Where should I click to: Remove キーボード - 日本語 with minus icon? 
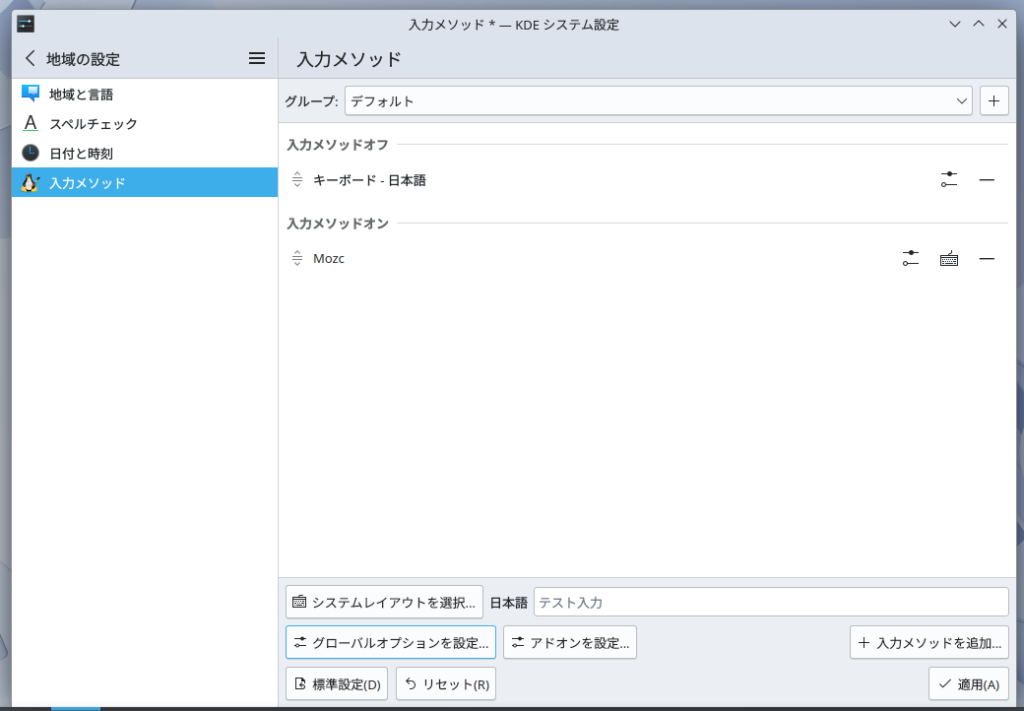click(986, 180)
